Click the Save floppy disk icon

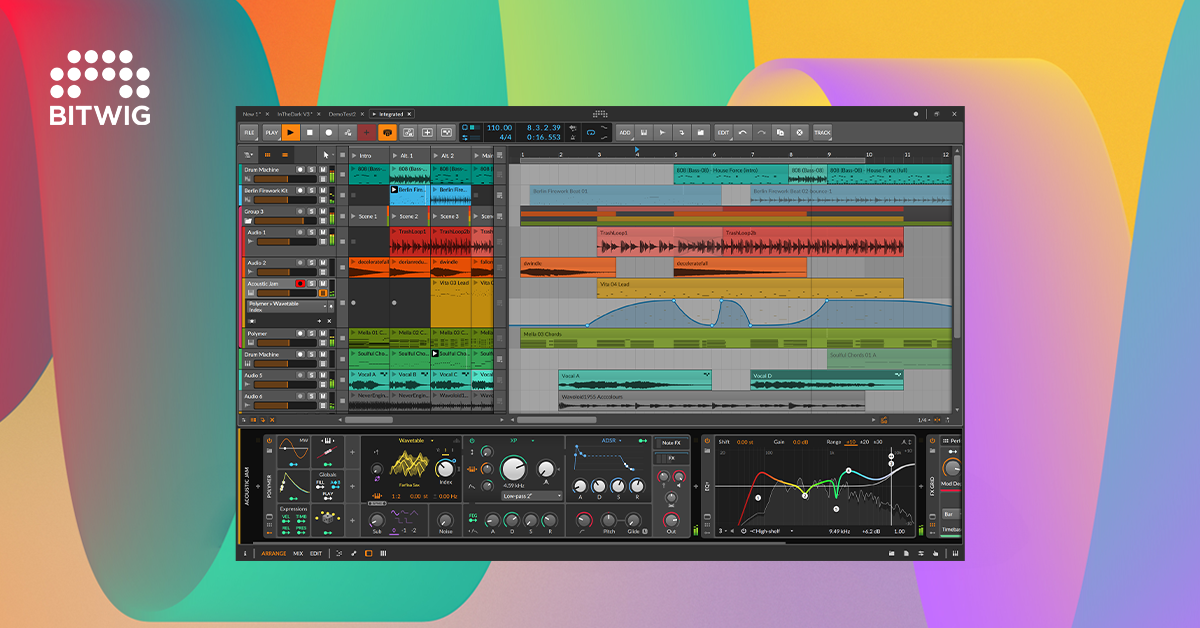[644, 132]
